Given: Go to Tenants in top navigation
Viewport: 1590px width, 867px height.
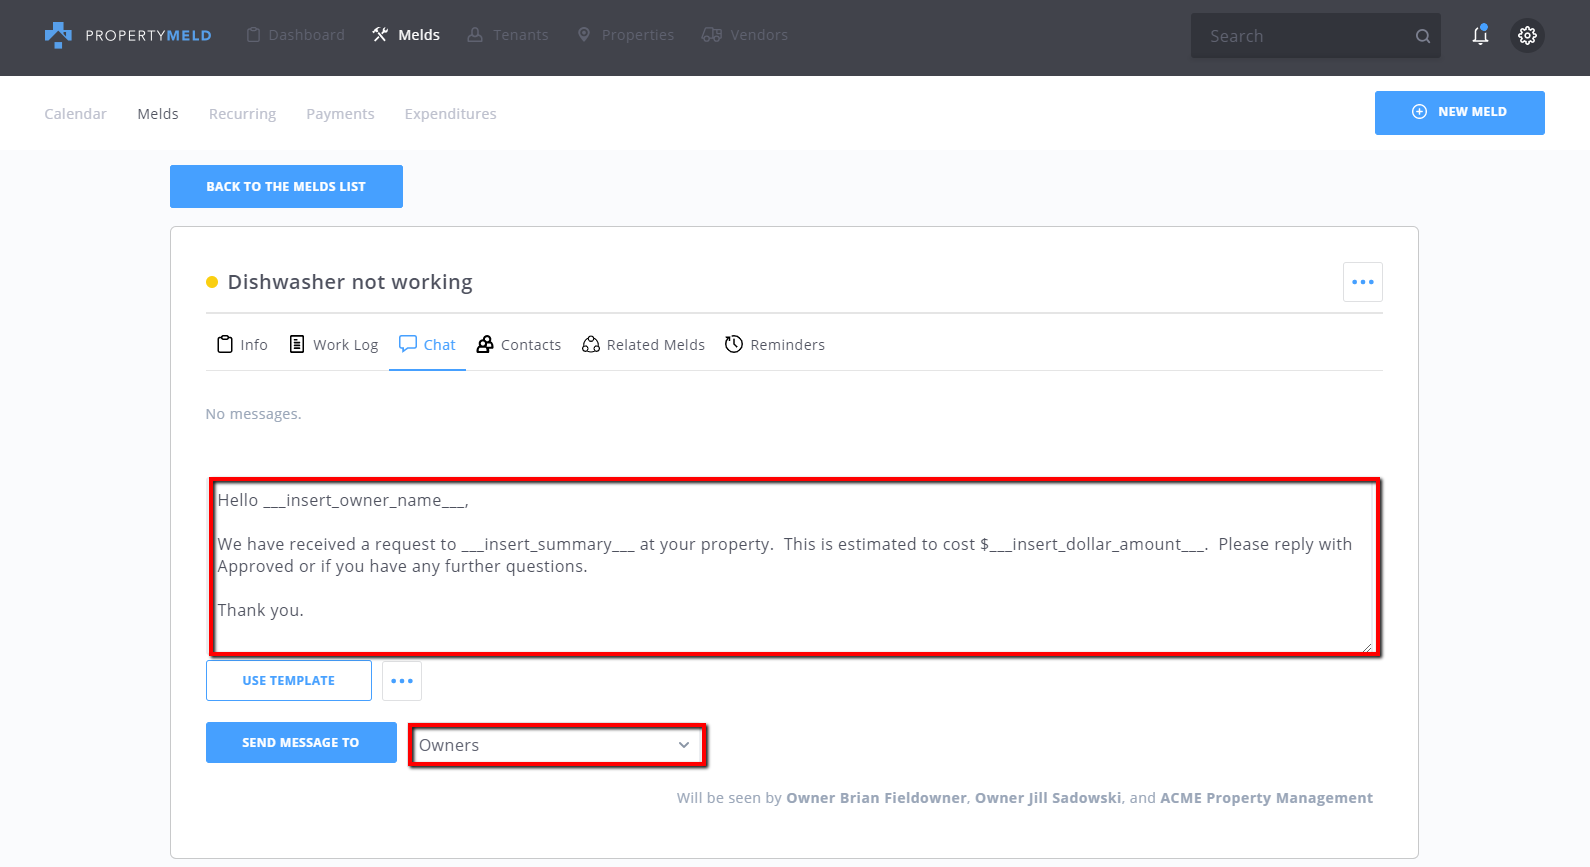Looking at the screenshot, I should click(508, 35).
